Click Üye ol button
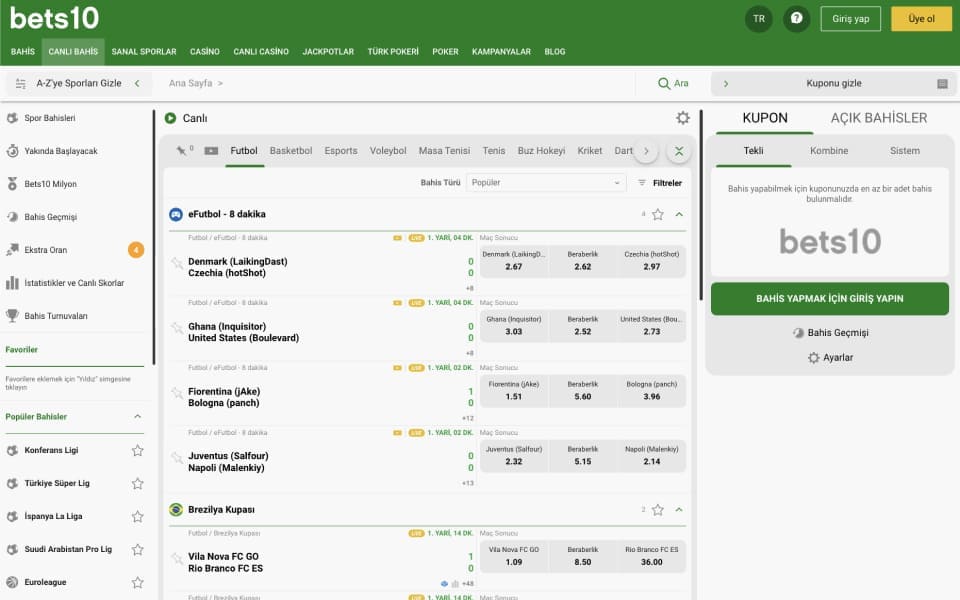The width and height of the screenshot is (960, 600). click(x=921, y=18)
